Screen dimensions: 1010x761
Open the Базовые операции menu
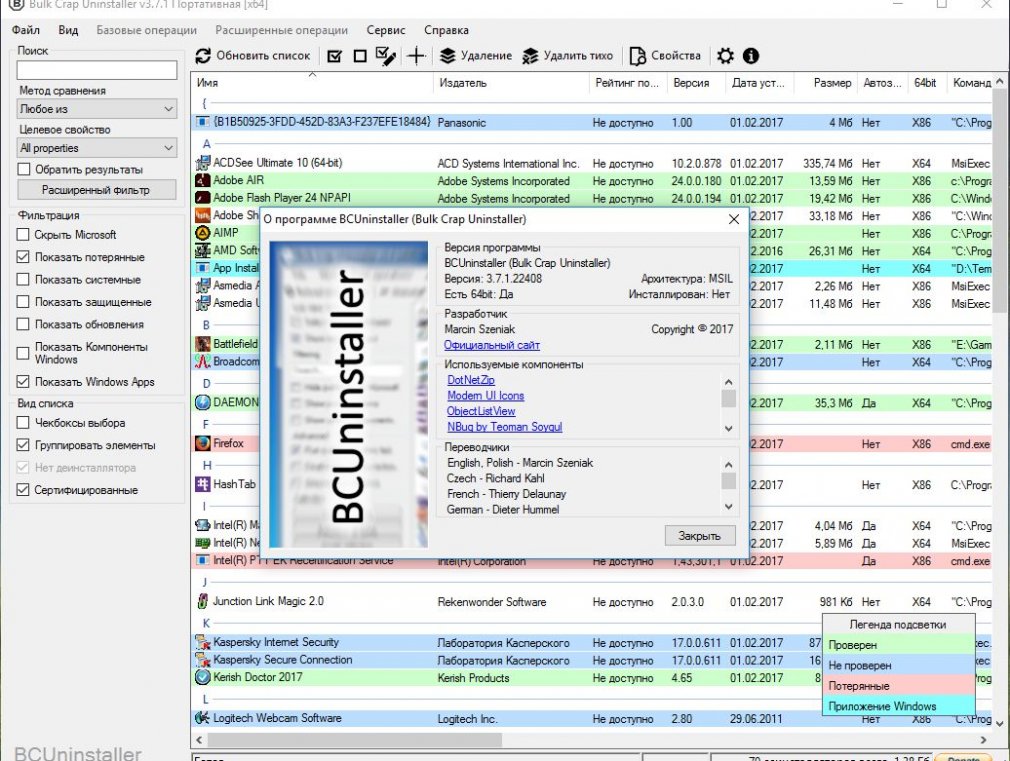point(146,30)
